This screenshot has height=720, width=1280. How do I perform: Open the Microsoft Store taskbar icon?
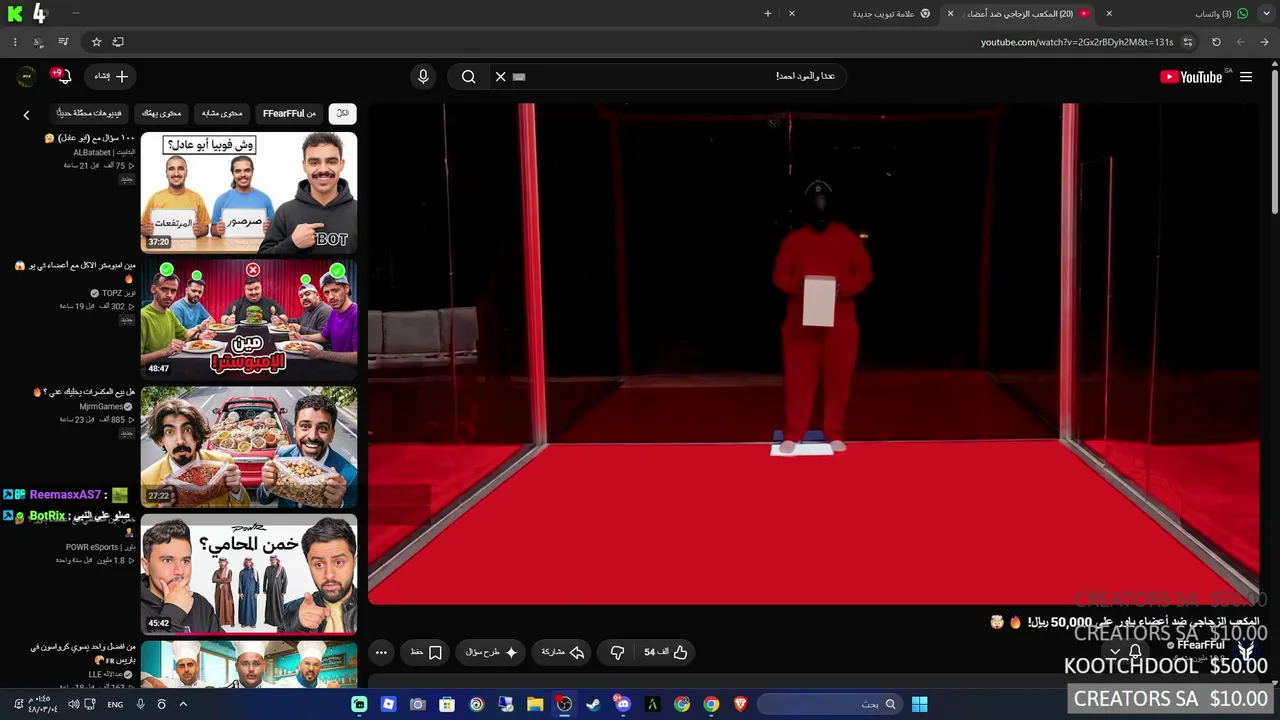[x=447, y=704]
